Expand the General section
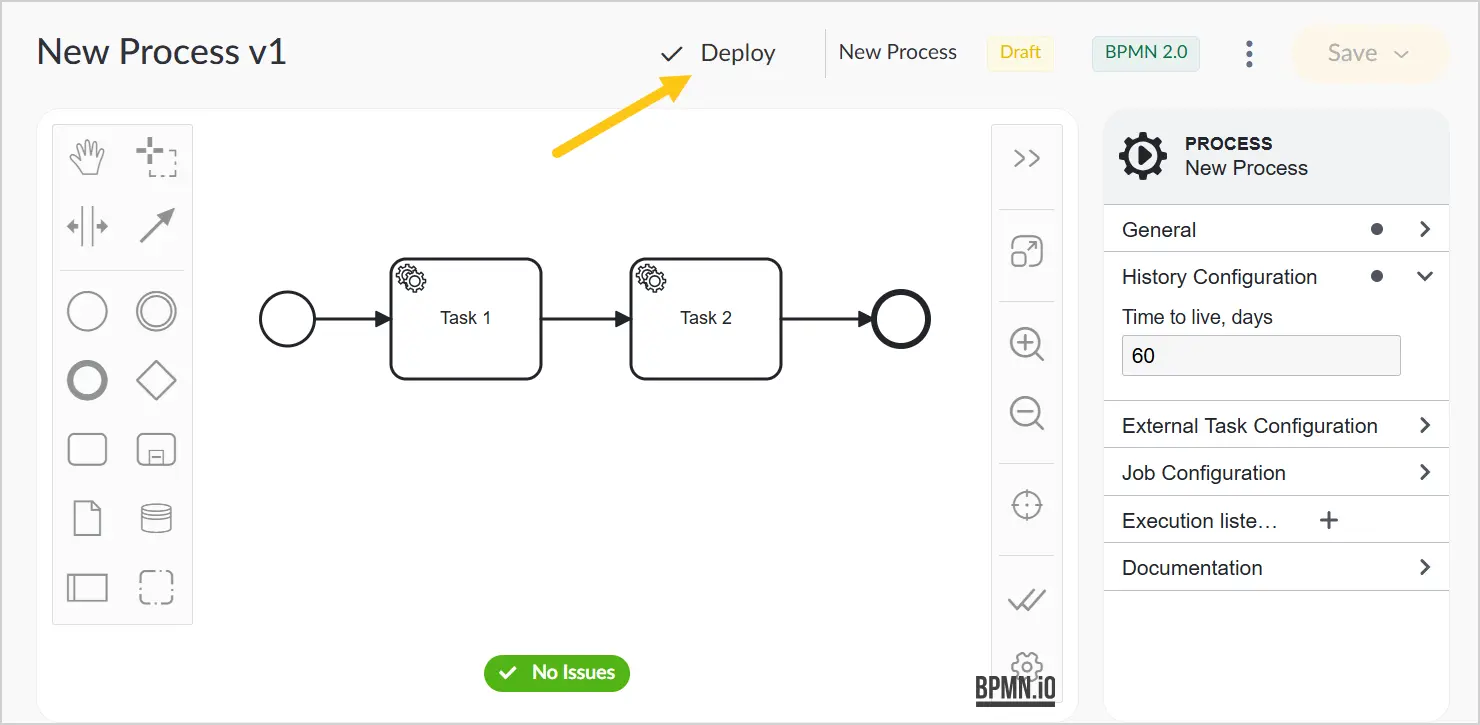 click(1276, 229)
